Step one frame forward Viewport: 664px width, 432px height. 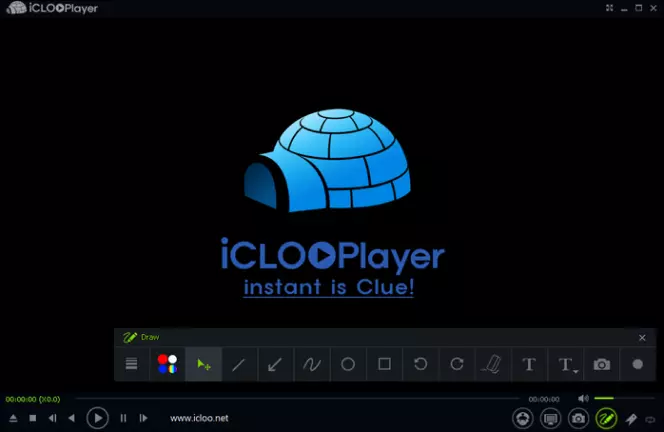144,418
